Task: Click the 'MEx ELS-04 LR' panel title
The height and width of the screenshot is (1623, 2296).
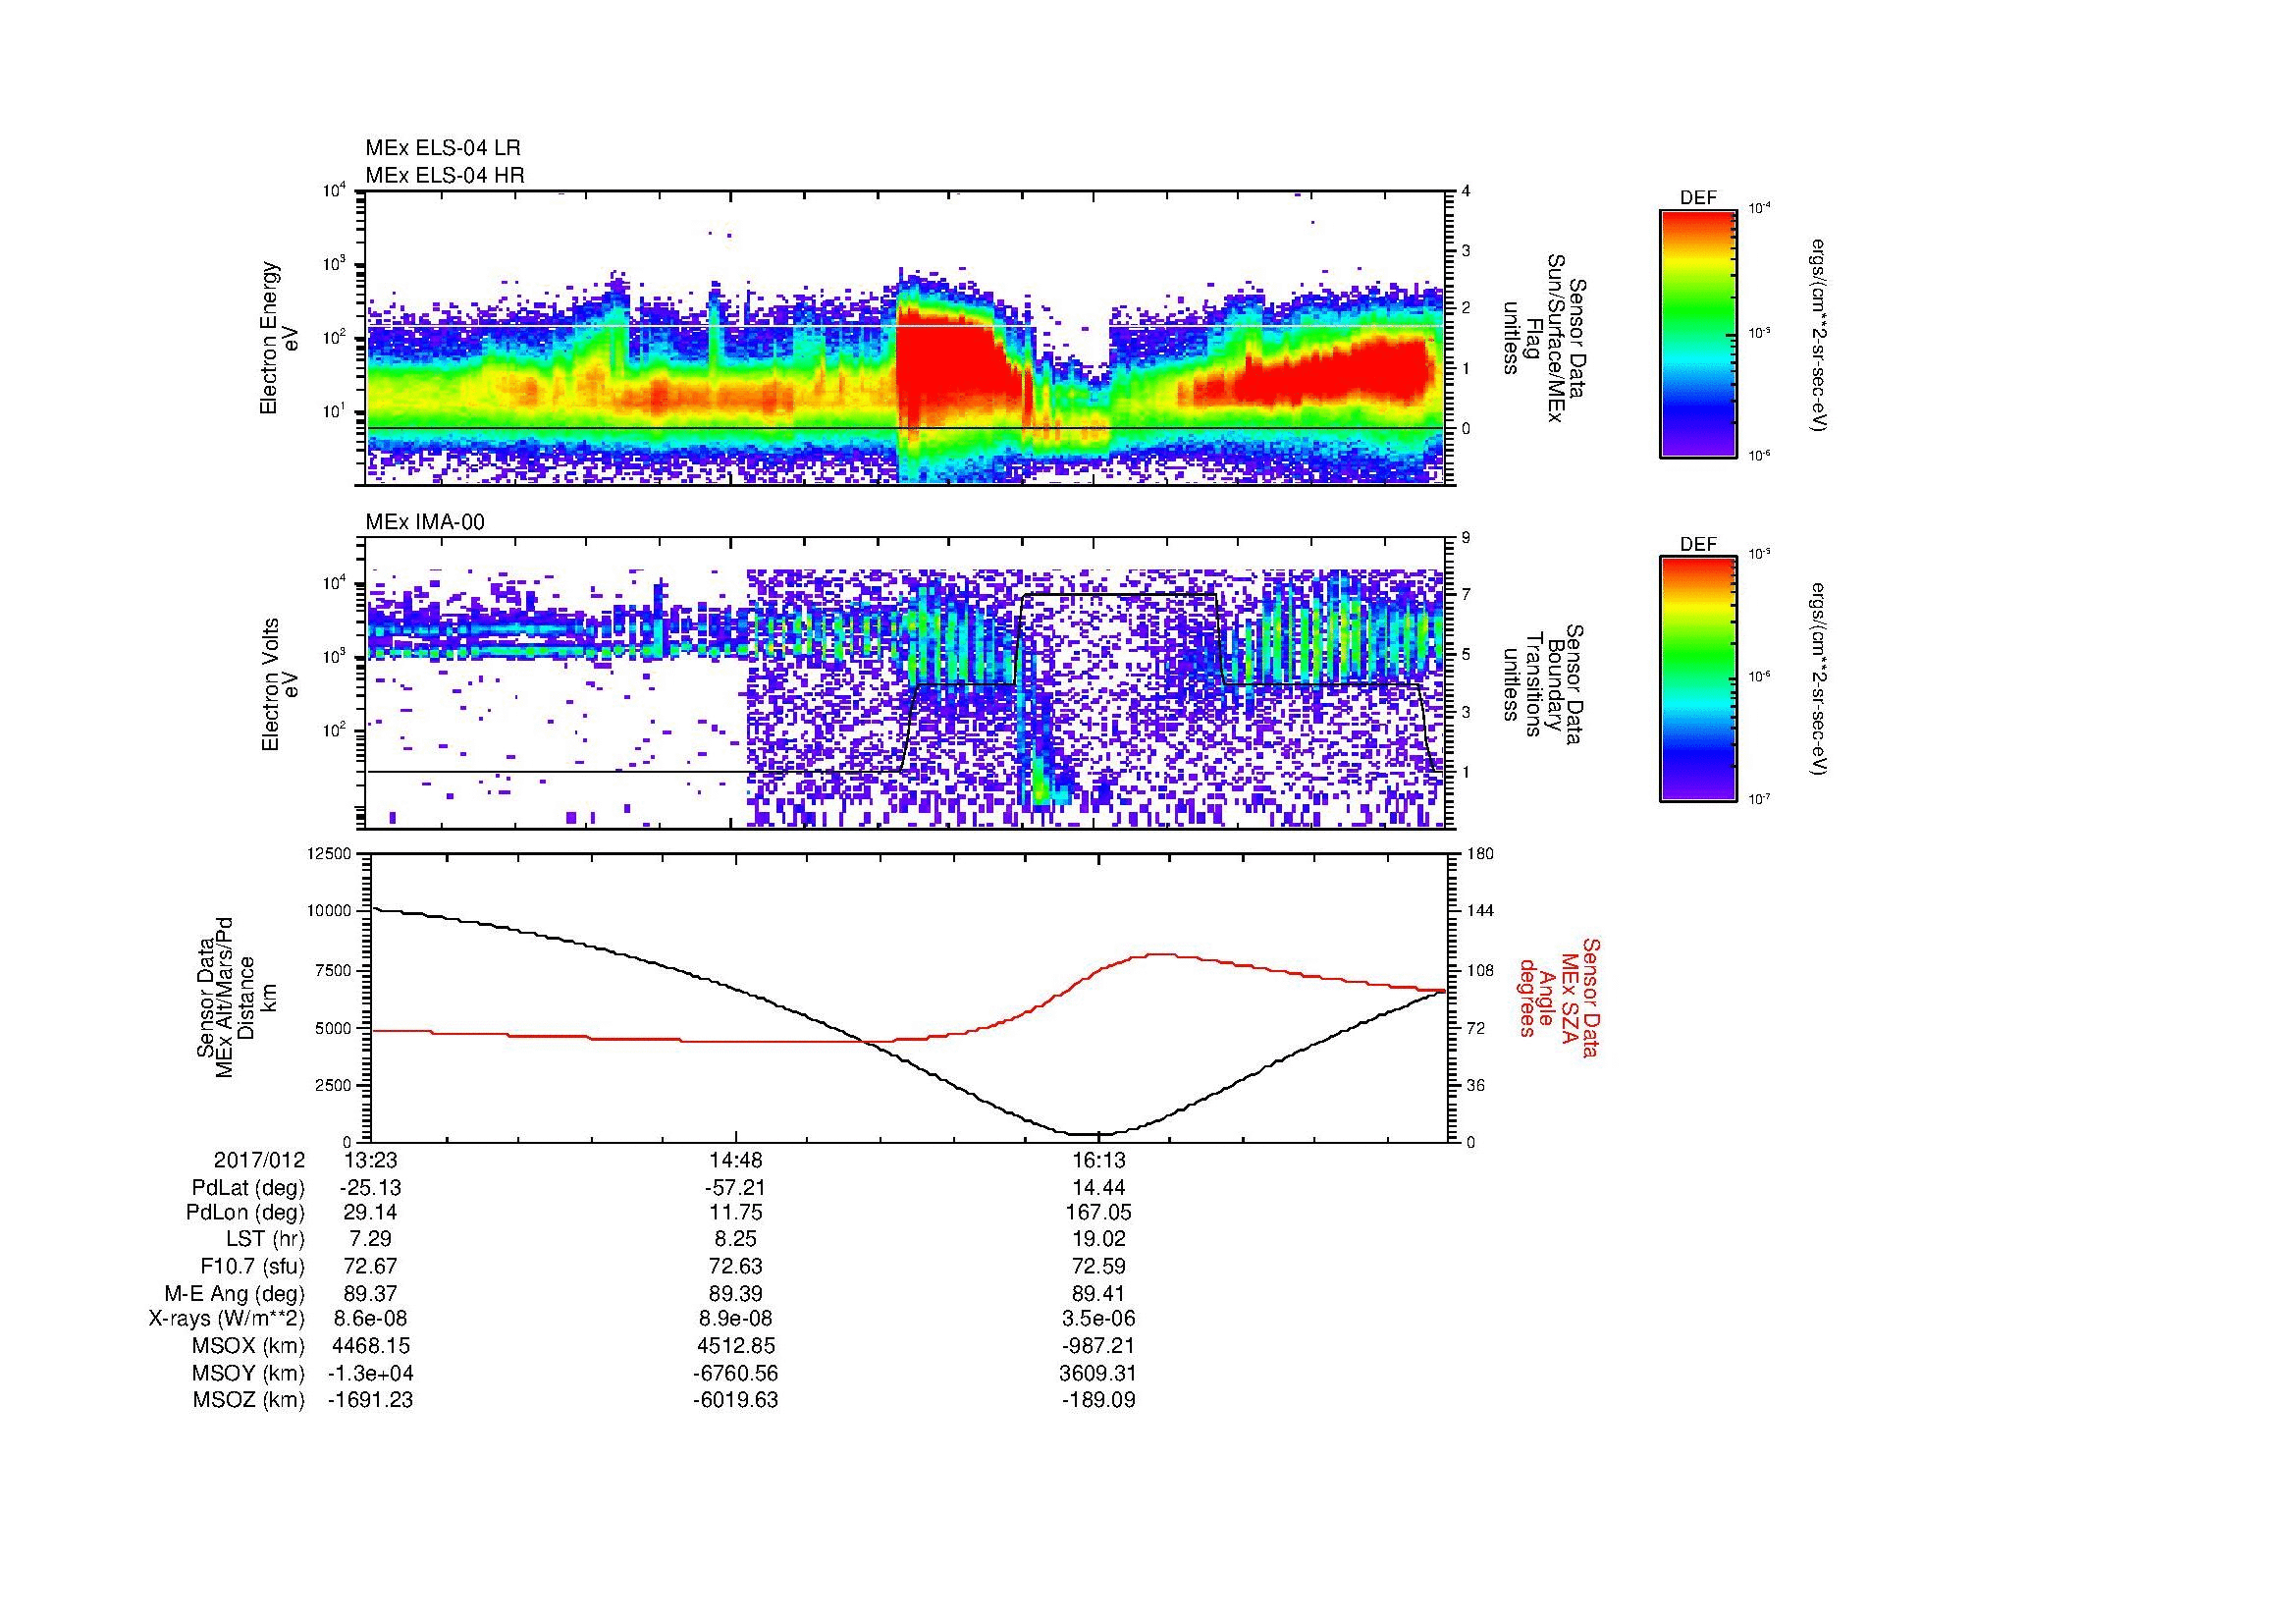Action: [x=443, y=148]
